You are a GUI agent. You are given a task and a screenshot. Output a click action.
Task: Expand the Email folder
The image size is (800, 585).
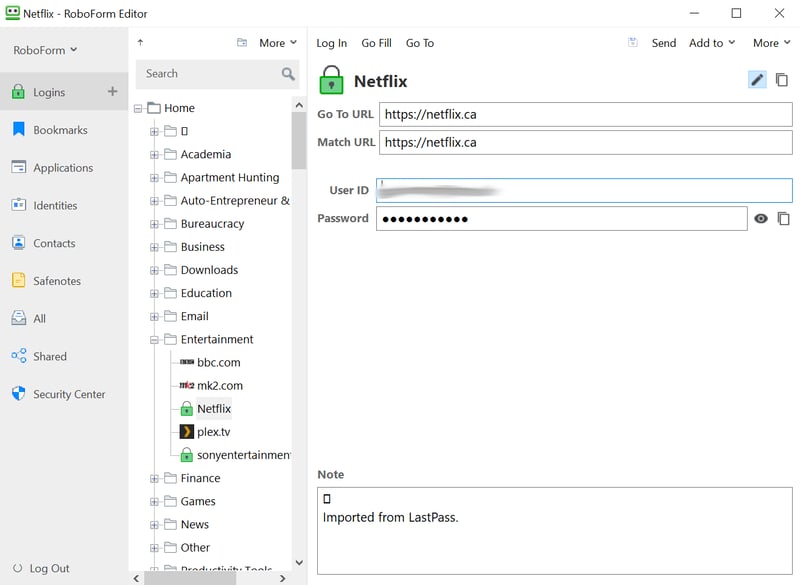tap(154, 317)
